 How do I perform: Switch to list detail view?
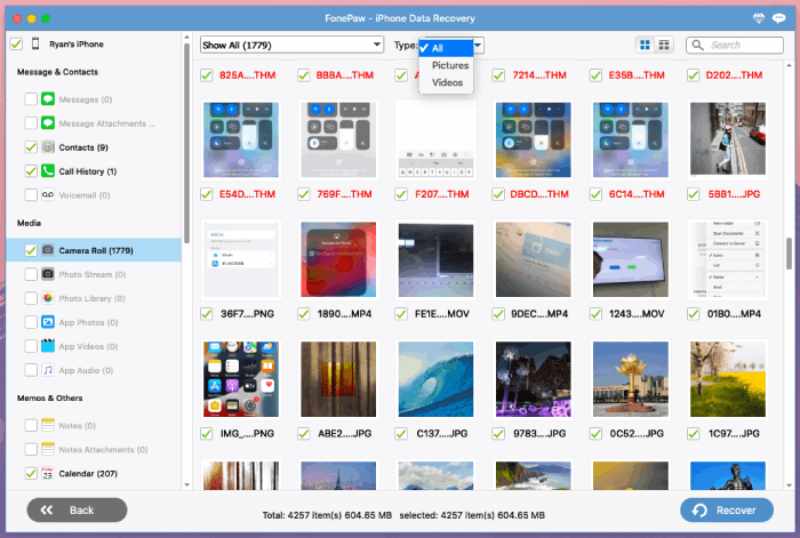pyautogui.click(x=665, y=45)
